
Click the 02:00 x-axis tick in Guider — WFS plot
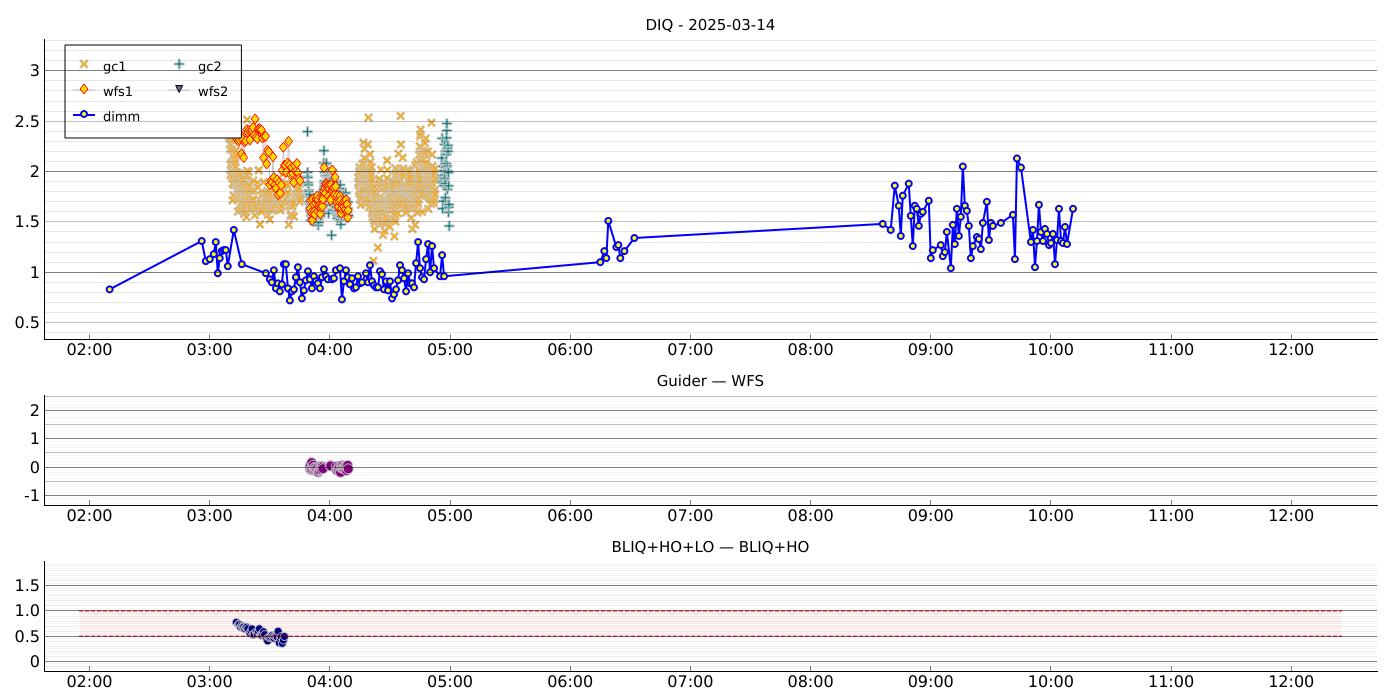(x=89, y=516)
